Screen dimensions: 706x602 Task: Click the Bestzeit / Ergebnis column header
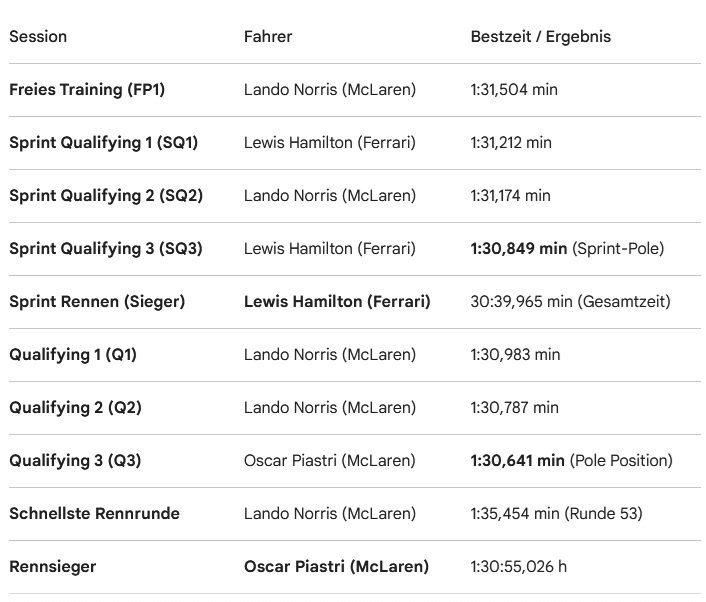[540, 37]
